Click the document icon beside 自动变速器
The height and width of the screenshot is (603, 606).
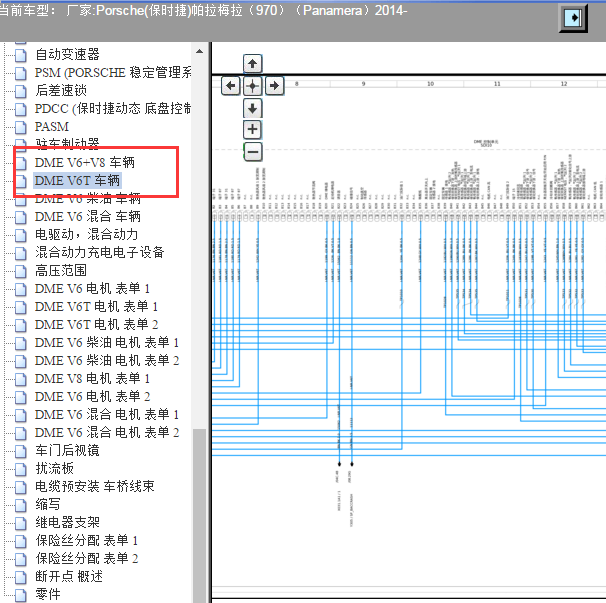(x=21, y=55)
